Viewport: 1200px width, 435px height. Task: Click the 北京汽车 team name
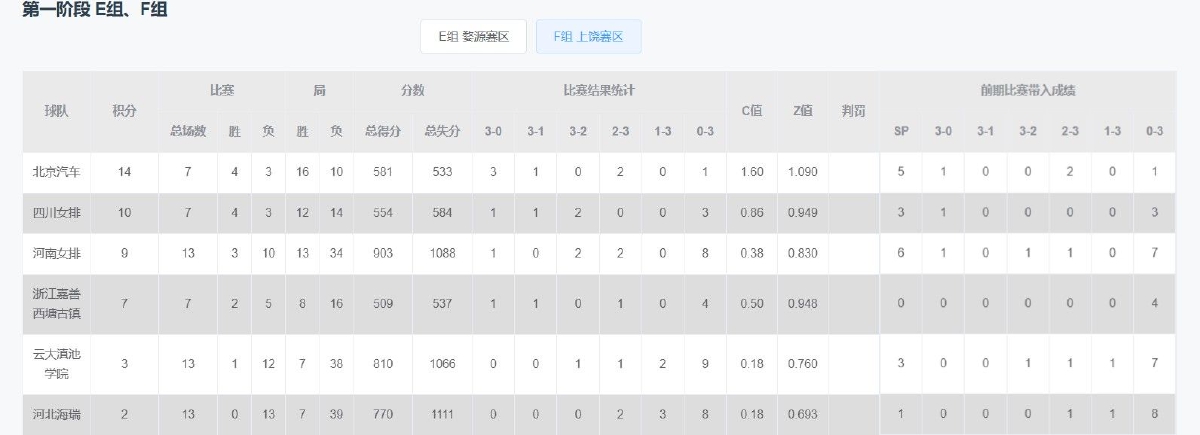56,172
